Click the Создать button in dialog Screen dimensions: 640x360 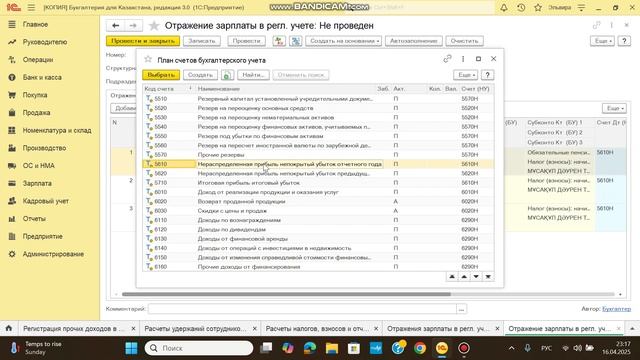tap(200, 75)
